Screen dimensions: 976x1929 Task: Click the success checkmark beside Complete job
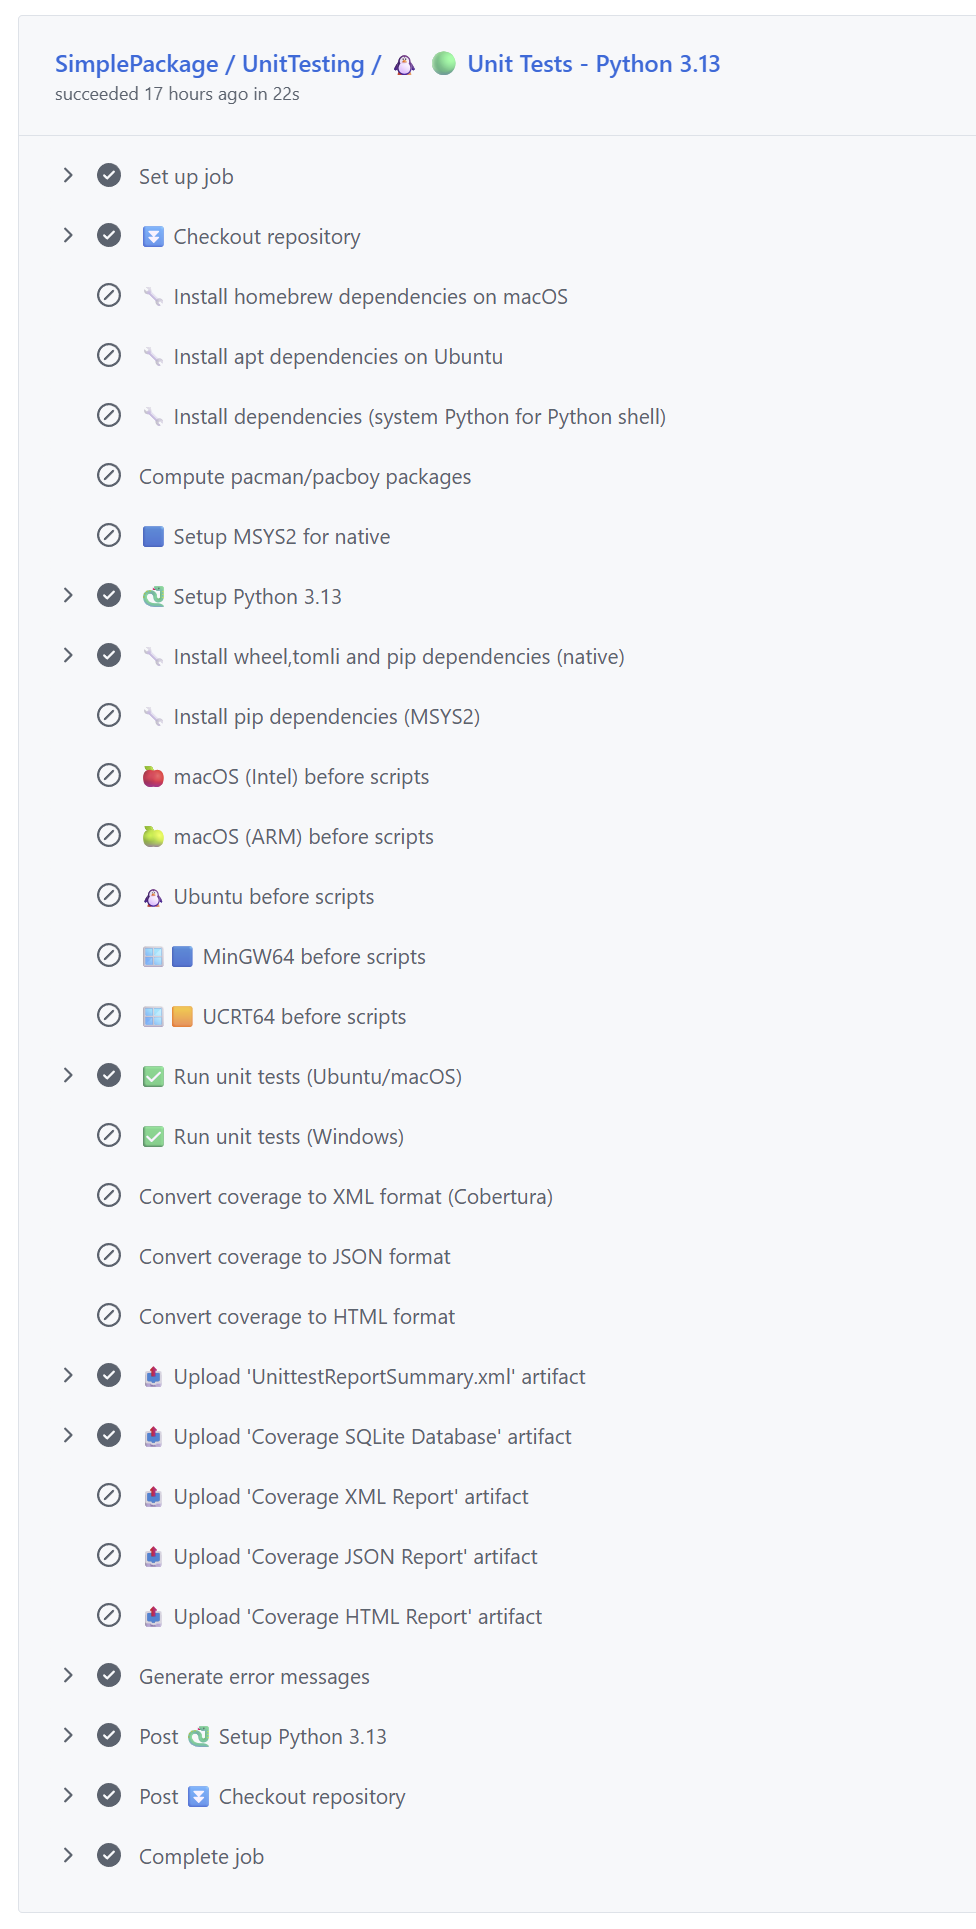(x=109, y=1856)
